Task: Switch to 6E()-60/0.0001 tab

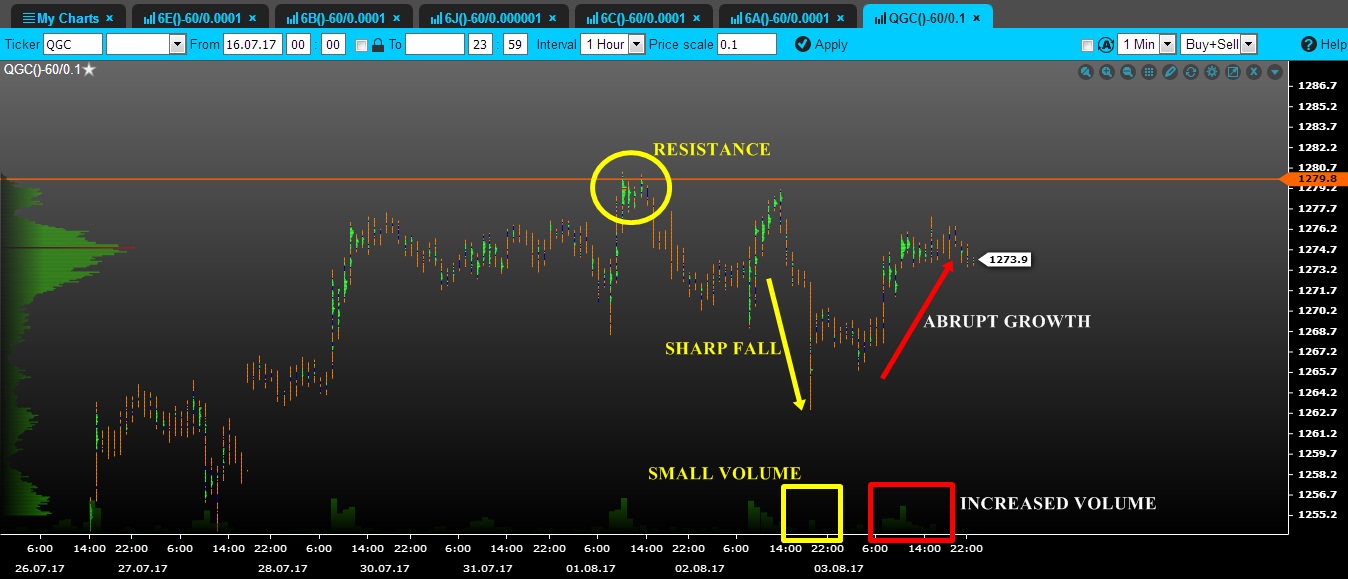Action: [x=199, y=18]
